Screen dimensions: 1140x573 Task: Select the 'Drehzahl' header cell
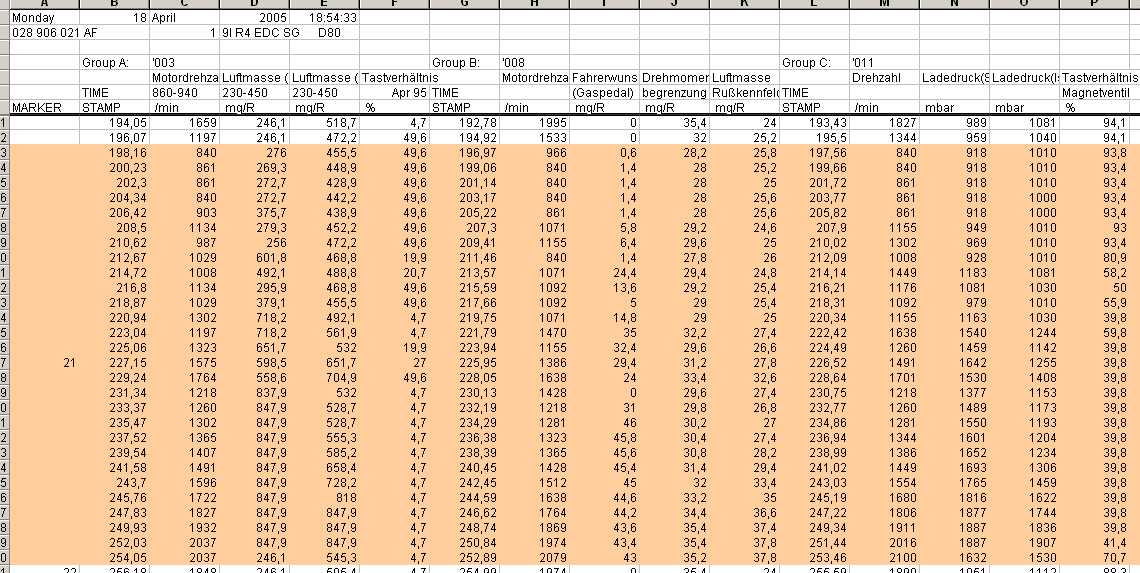tap(883, 77)
